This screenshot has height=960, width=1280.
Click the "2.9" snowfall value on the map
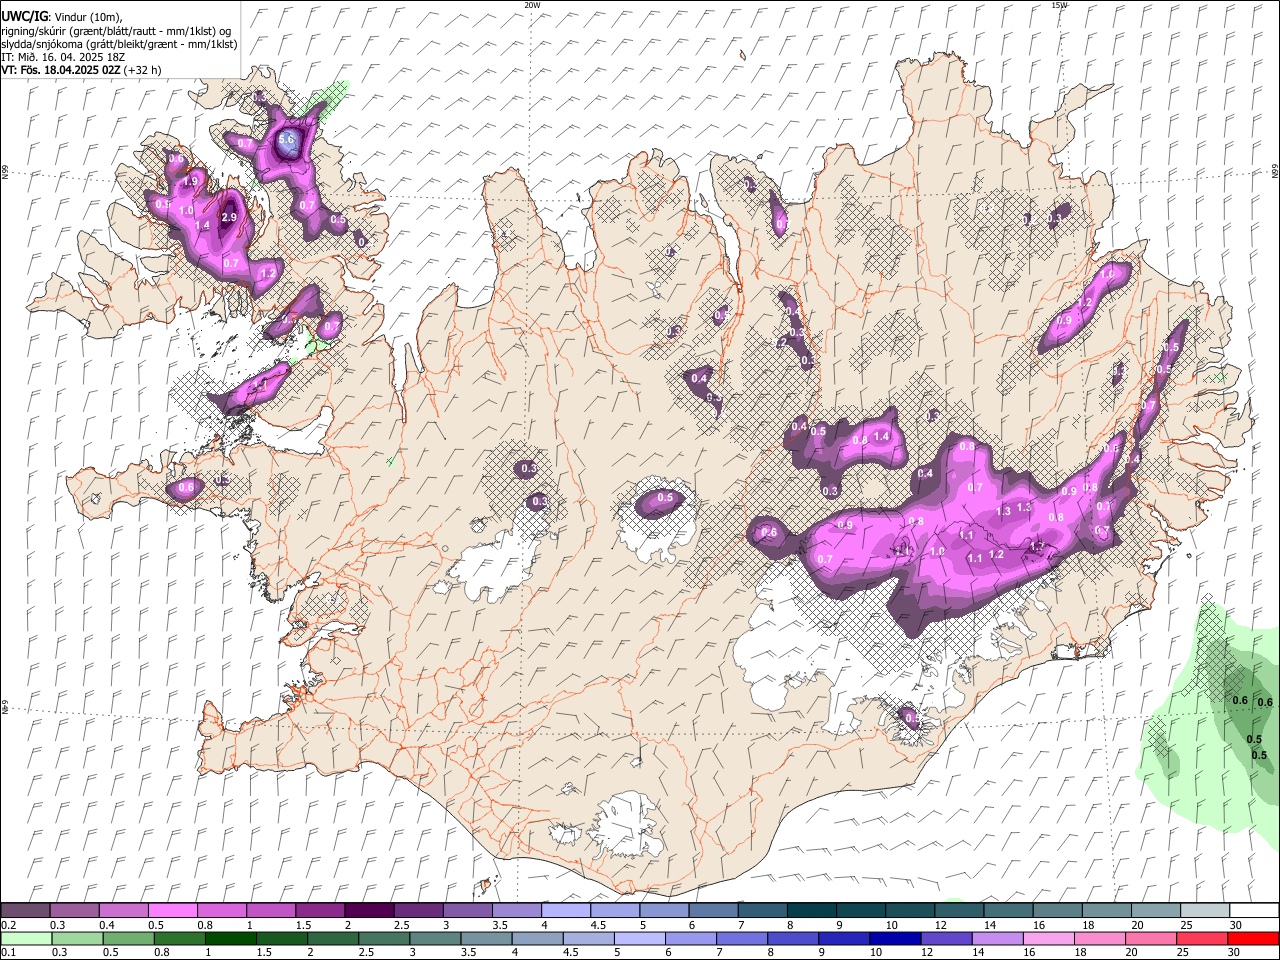[228, 217]
